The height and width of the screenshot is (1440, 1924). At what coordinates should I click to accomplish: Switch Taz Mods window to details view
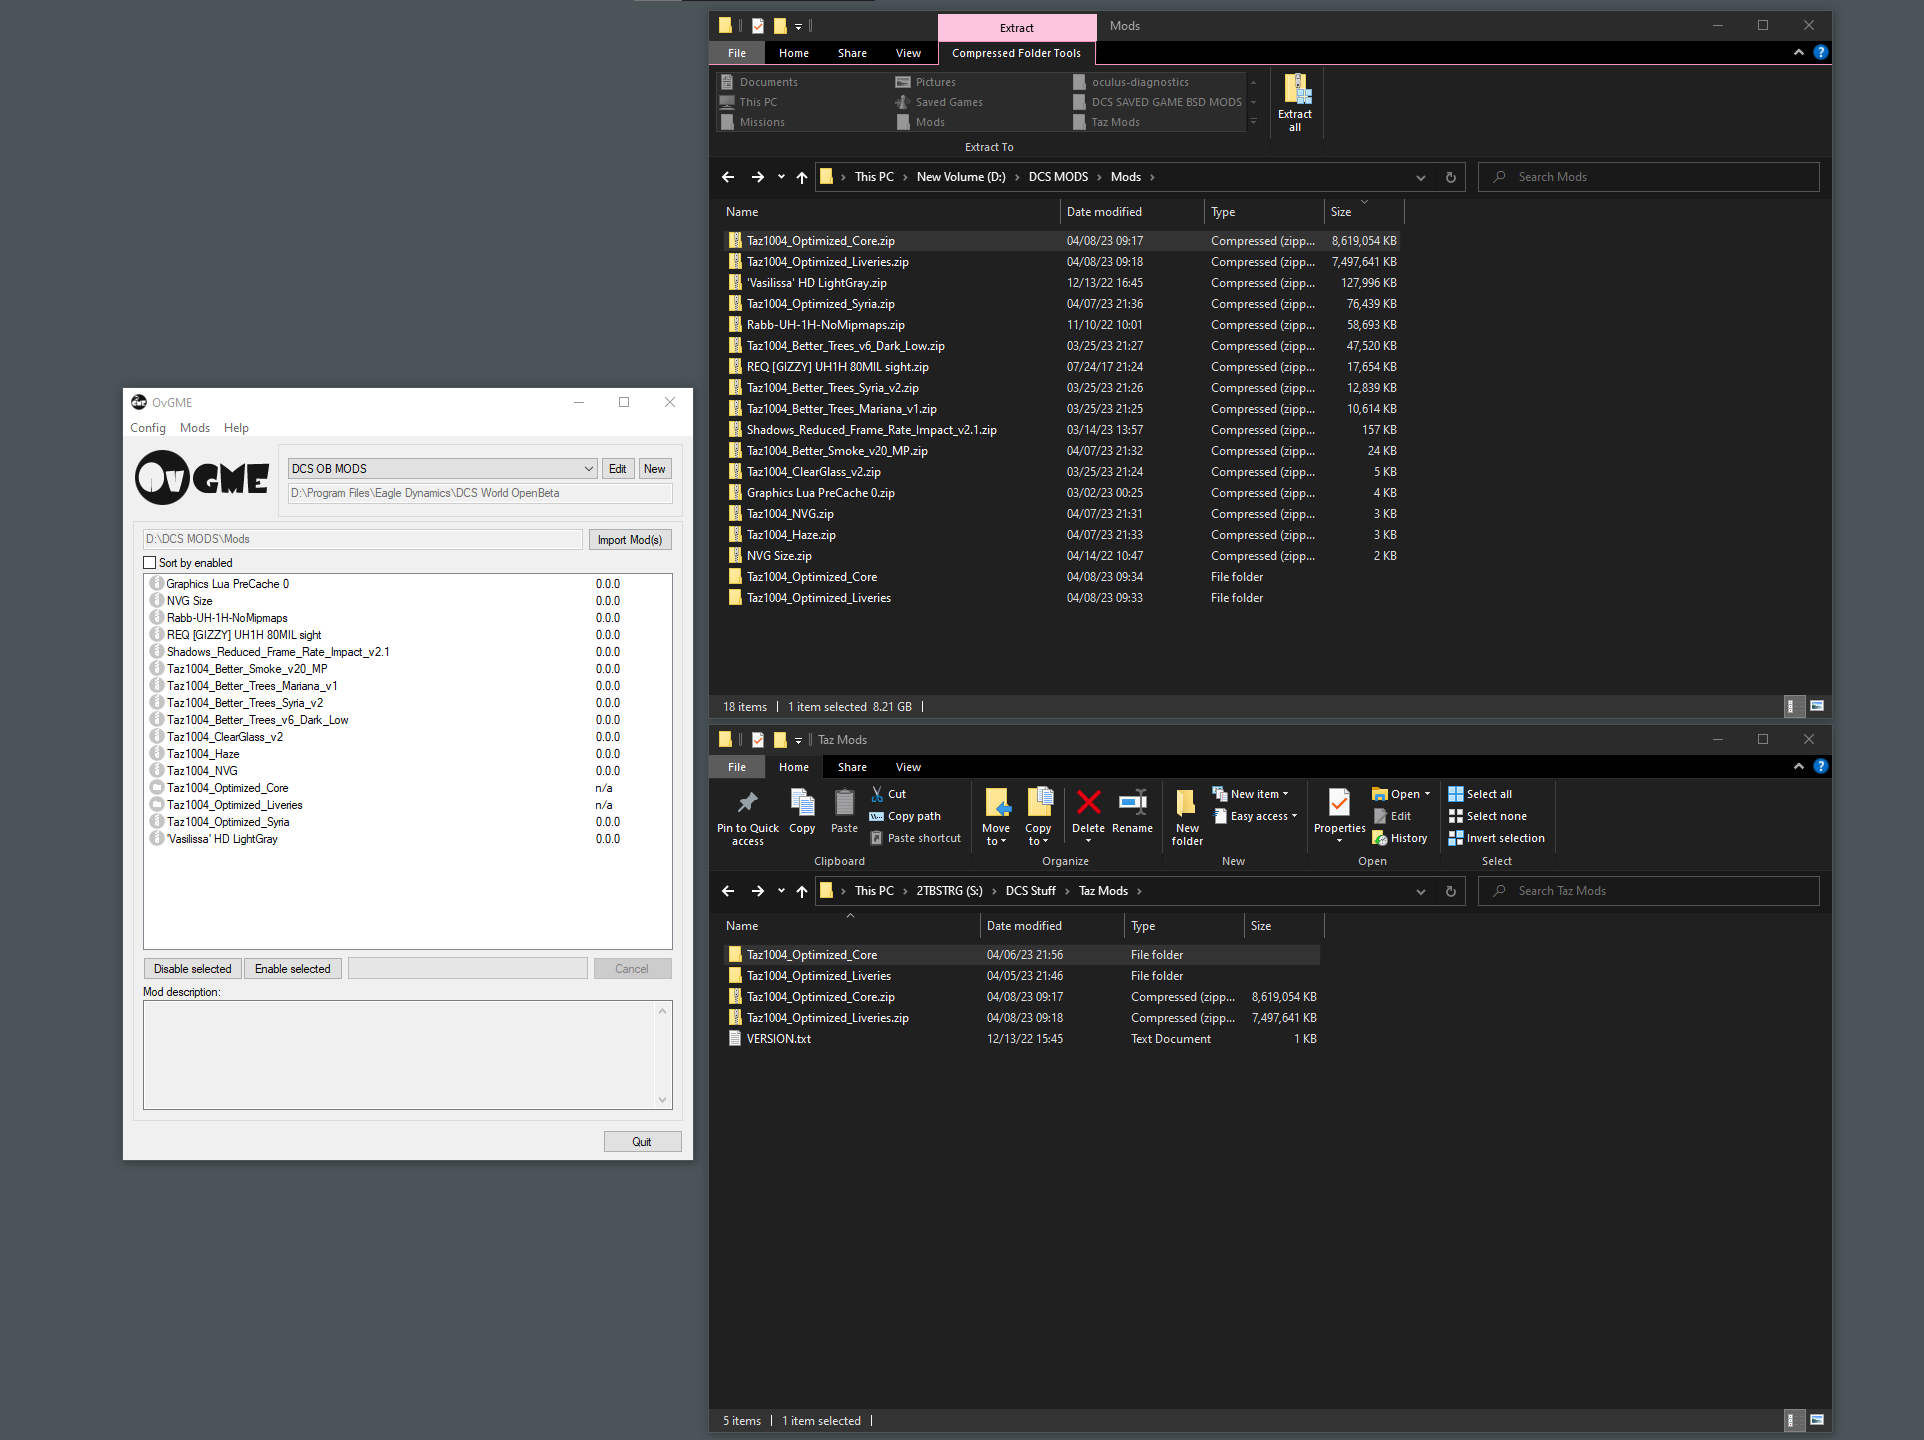(1796, 1421)
